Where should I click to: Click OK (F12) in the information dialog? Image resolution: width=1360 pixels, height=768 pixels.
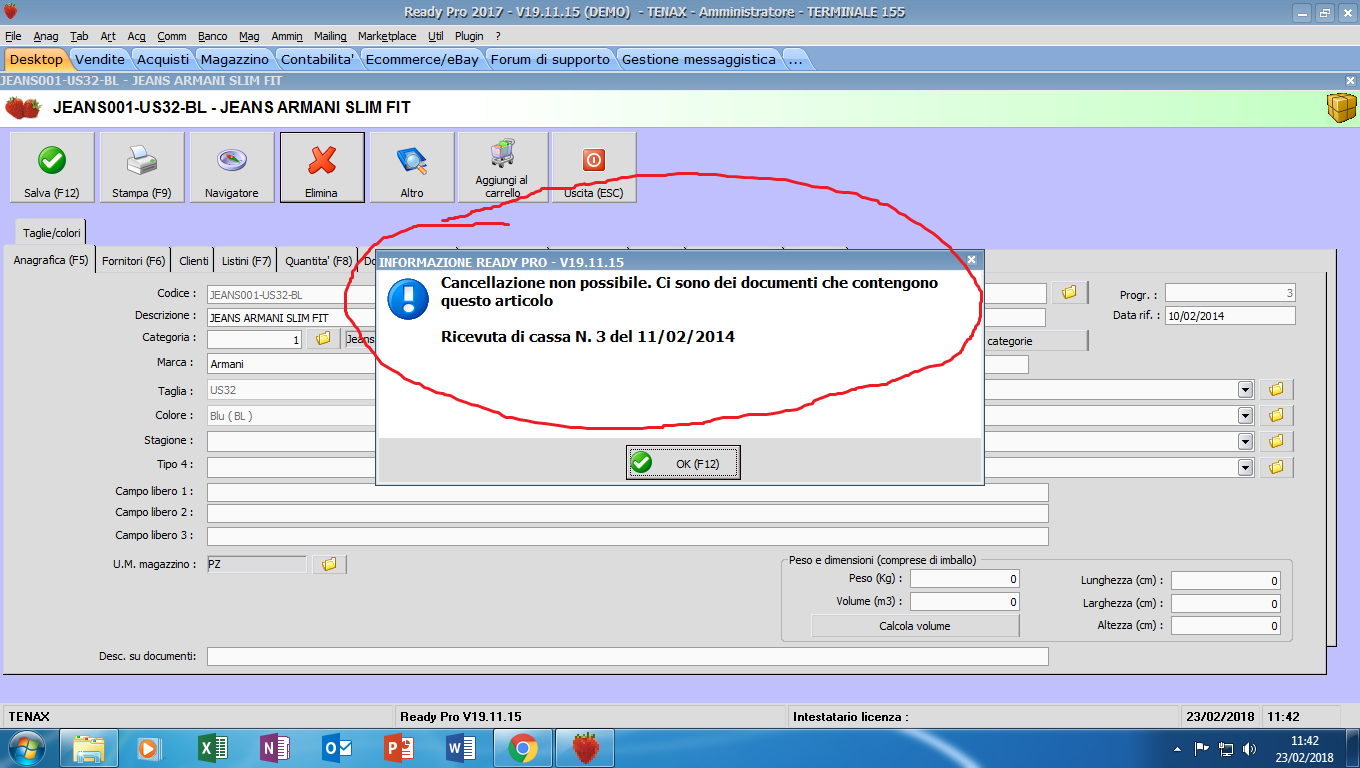[x=683, y=463]
